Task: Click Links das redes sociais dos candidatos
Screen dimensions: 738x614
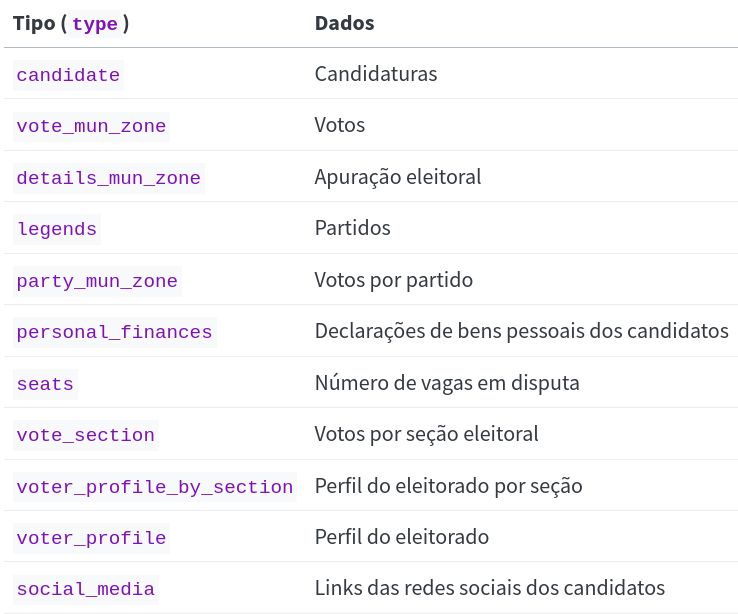Action: 489,589
